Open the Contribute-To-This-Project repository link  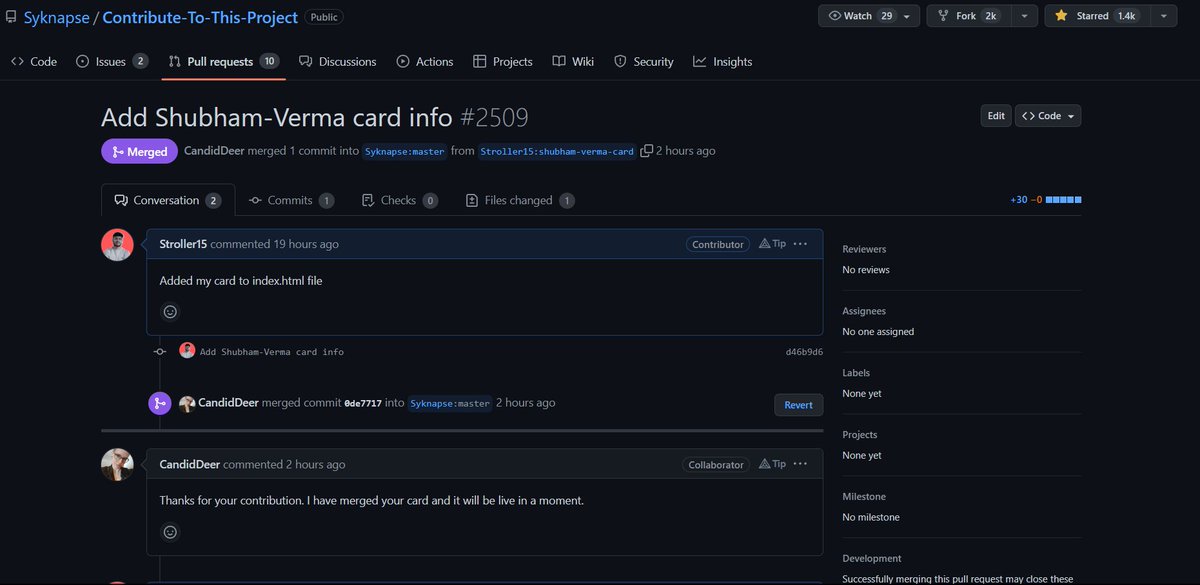click(x=200, y=17)
